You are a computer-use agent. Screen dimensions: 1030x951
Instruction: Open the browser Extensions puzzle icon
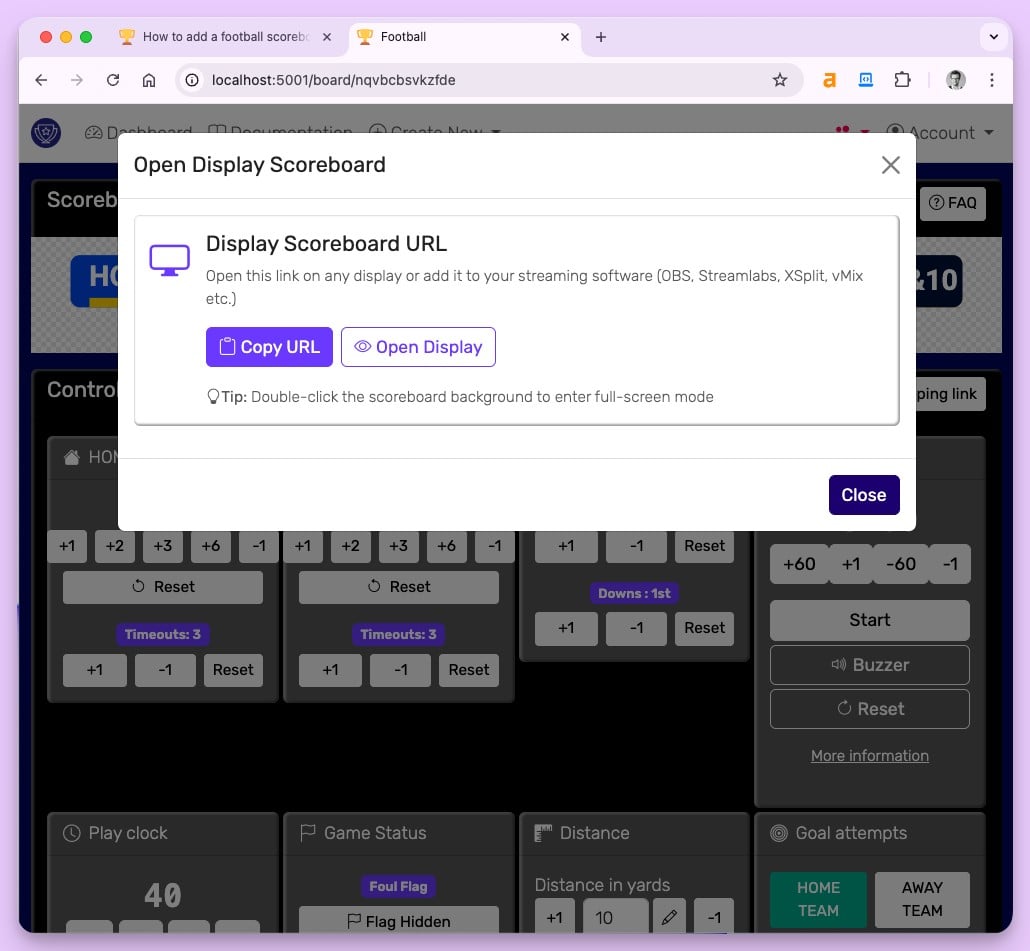(x=902, y=80)
